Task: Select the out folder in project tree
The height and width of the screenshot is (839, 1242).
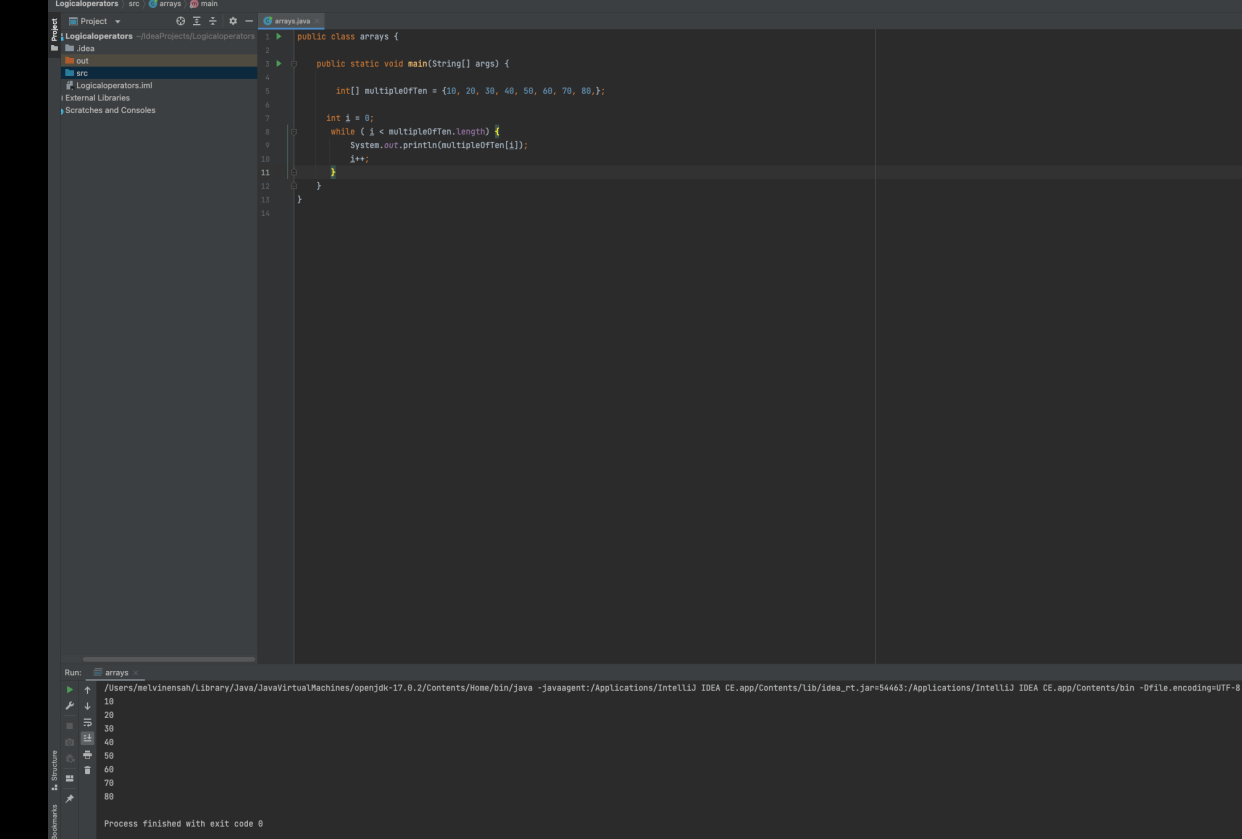Action: (x=82, y=61)
